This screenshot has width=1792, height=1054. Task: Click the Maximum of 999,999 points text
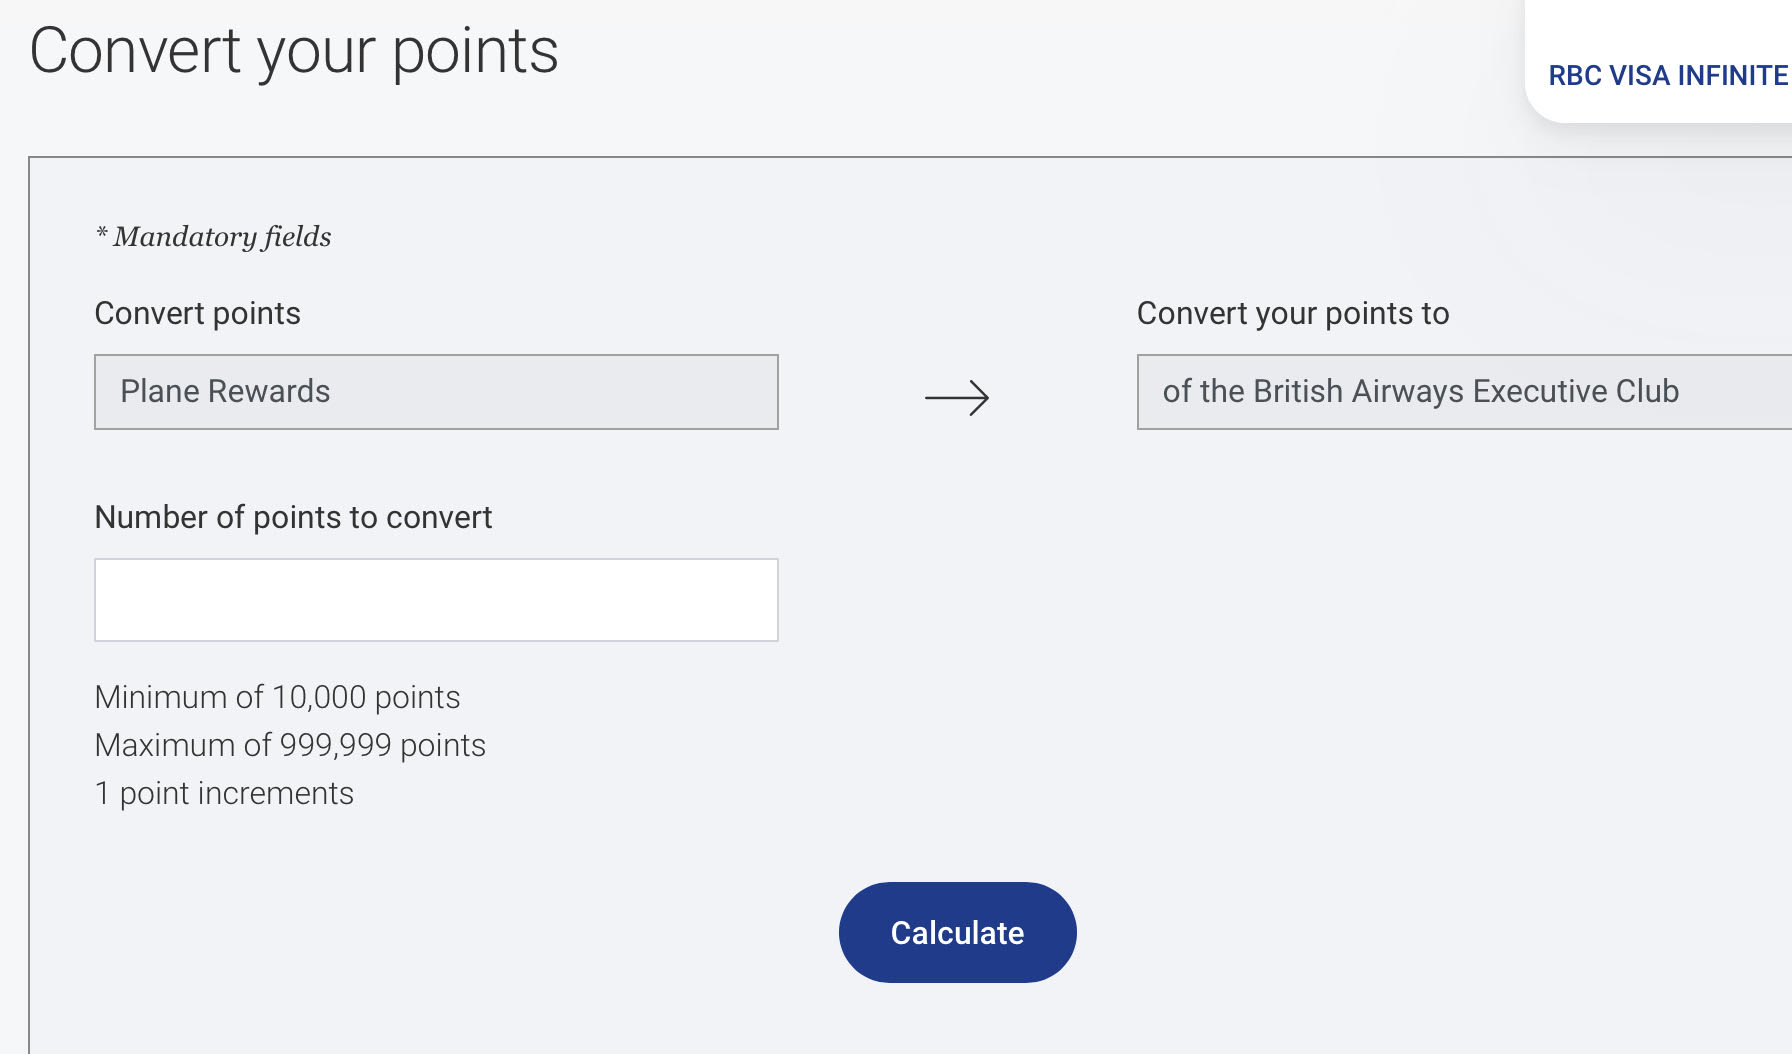[290, 745]
